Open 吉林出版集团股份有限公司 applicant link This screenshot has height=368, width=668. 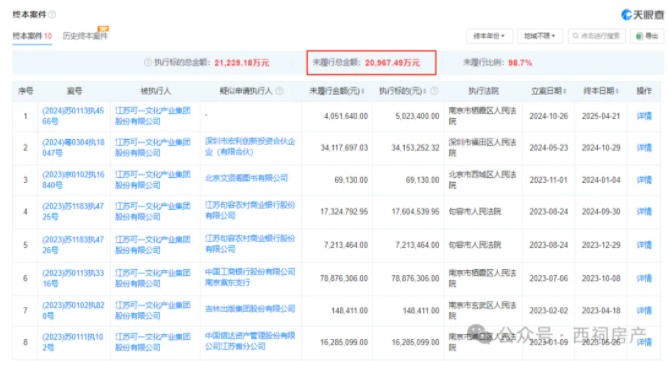[x=250, y=309]
